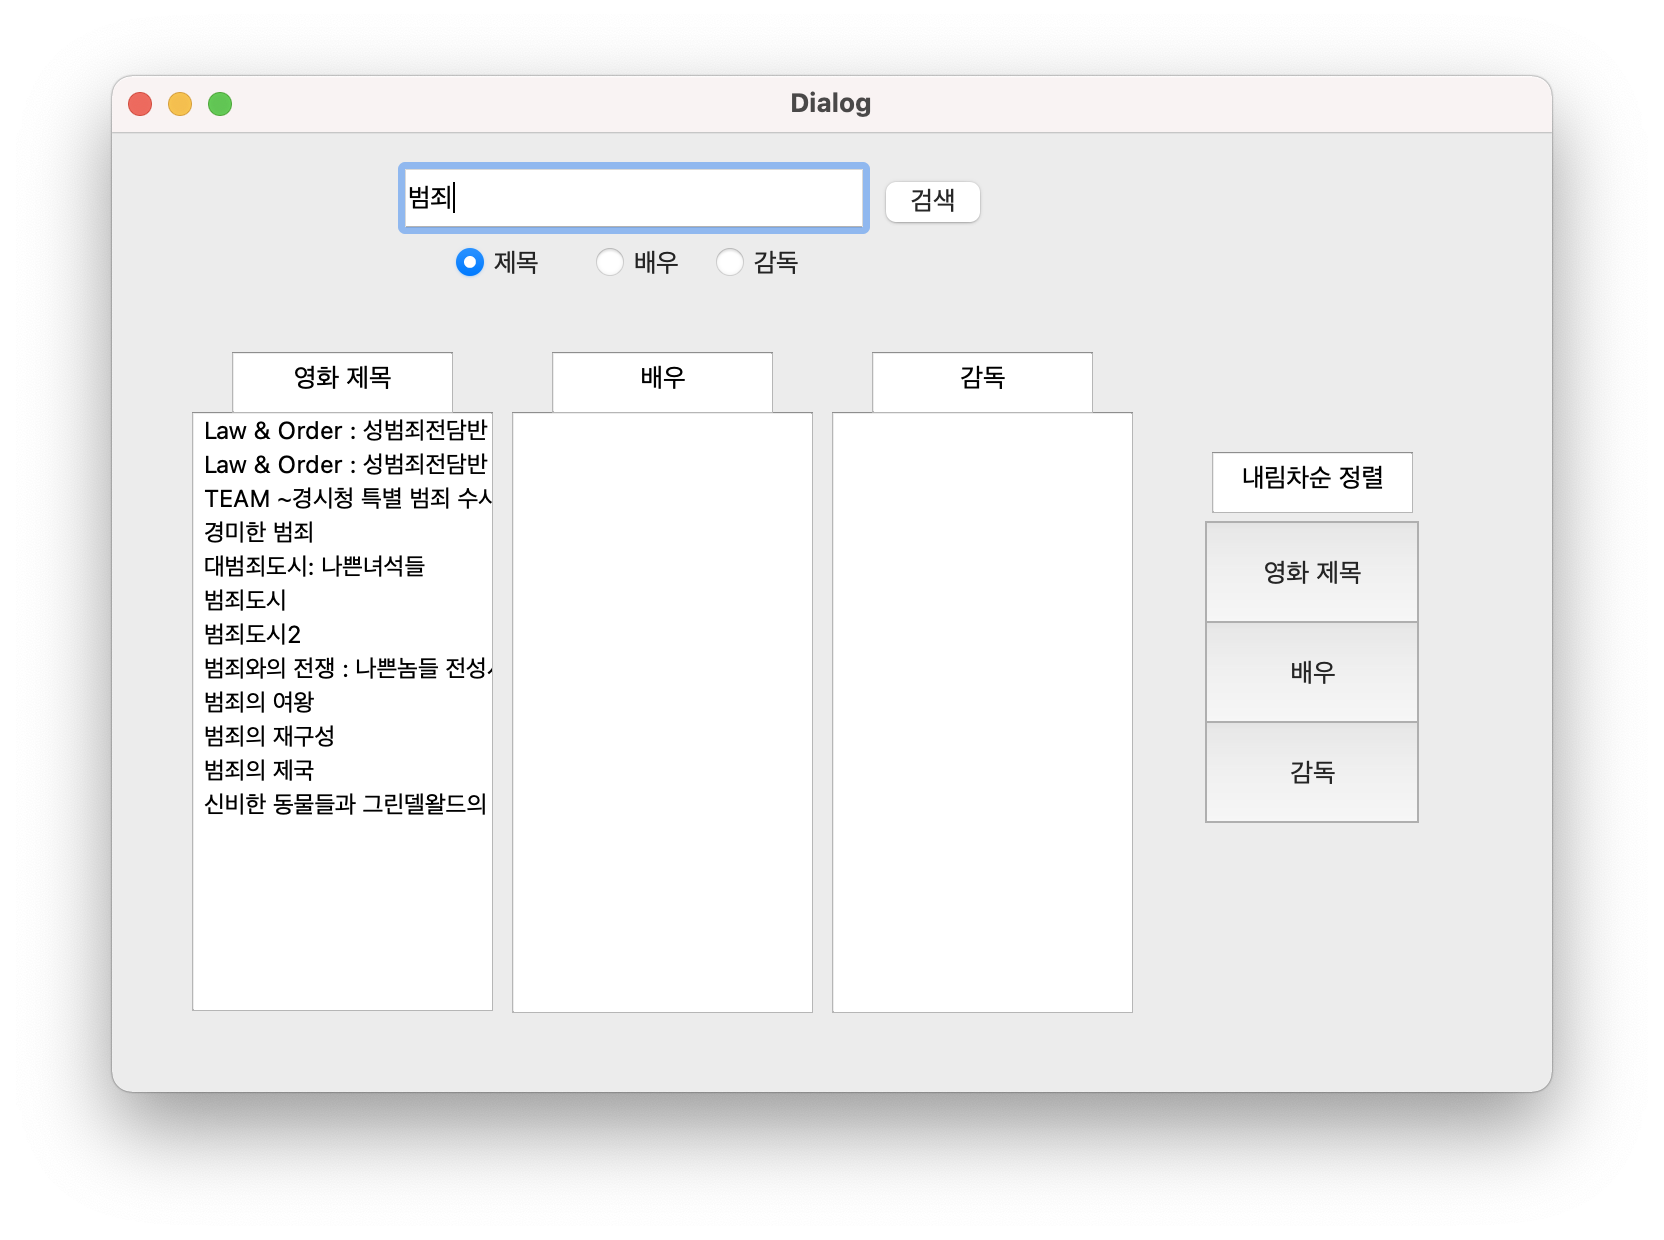This screenshot has height=1240, width=1664.
Task: Minimize the Dialog window with yellow button
Action: pyautogui.click(x=180, y=104)
